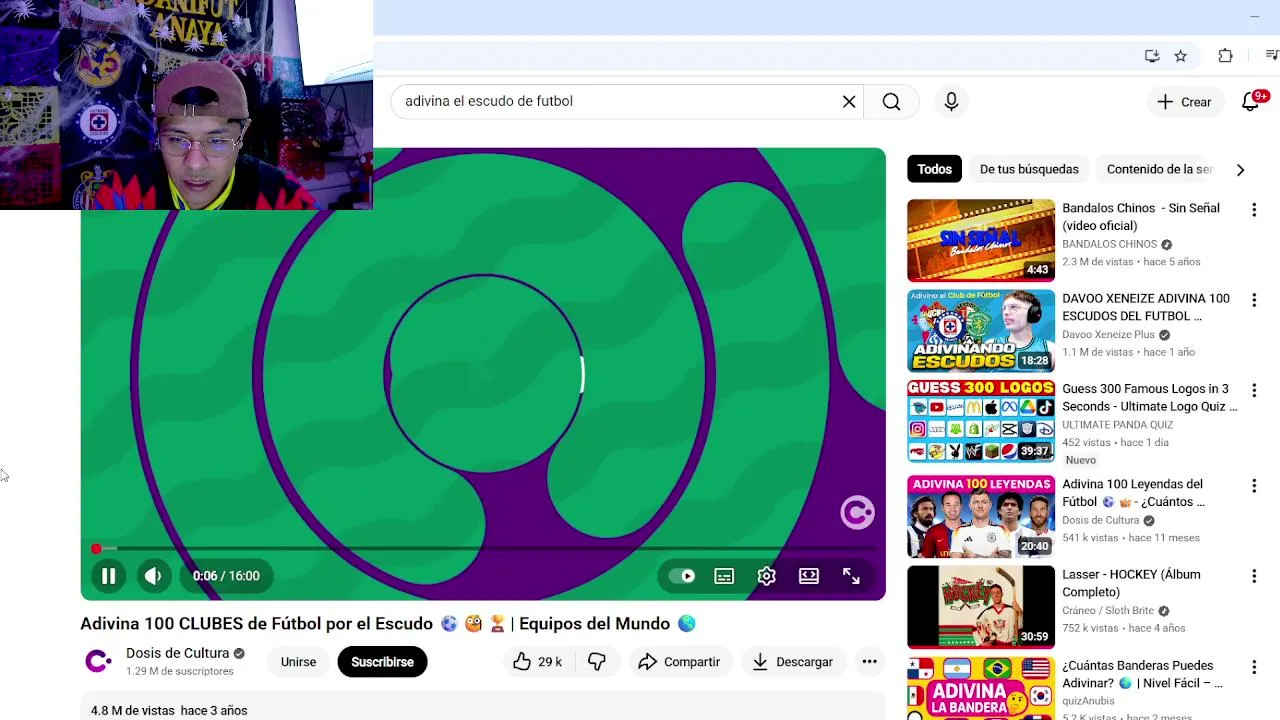The image size is (1280, 720).
Task: Open the Bandalos Chinos Sin Señal thumbnail
Action: pos(981,241)
